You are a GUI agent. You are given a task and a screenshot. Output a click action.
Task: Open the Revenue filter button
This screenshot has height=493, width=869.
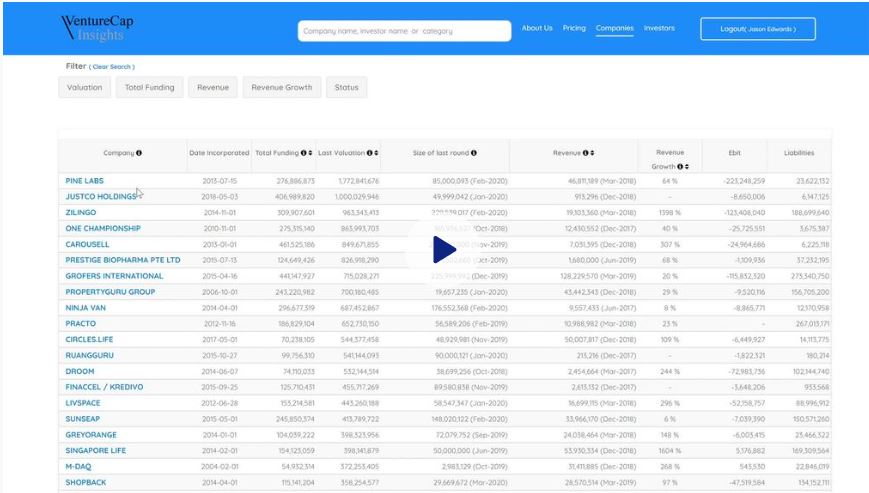point(213,88)
